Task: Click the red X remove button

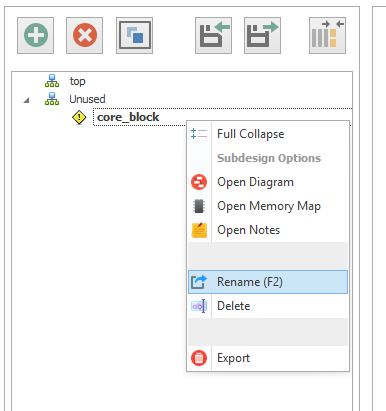Action: 85,35
